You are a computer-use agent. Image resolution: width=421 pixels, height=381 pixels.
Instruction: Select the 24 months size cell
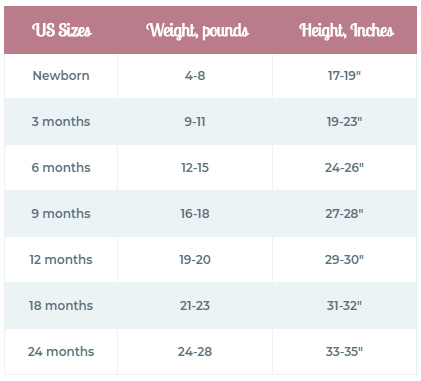pyautogui.click(x=61, y=352)
